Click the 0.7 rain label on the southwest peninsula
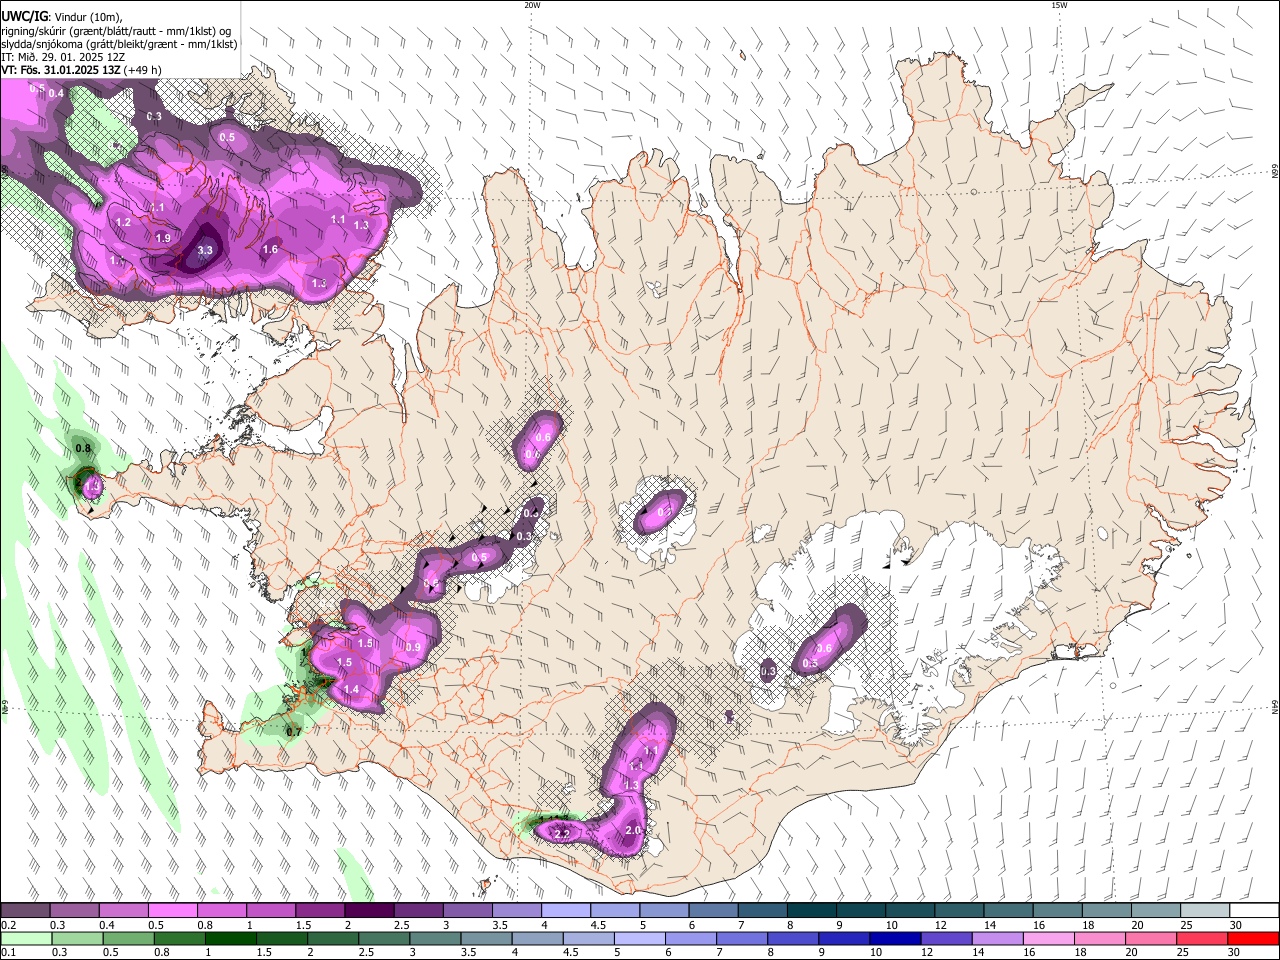 294,732
